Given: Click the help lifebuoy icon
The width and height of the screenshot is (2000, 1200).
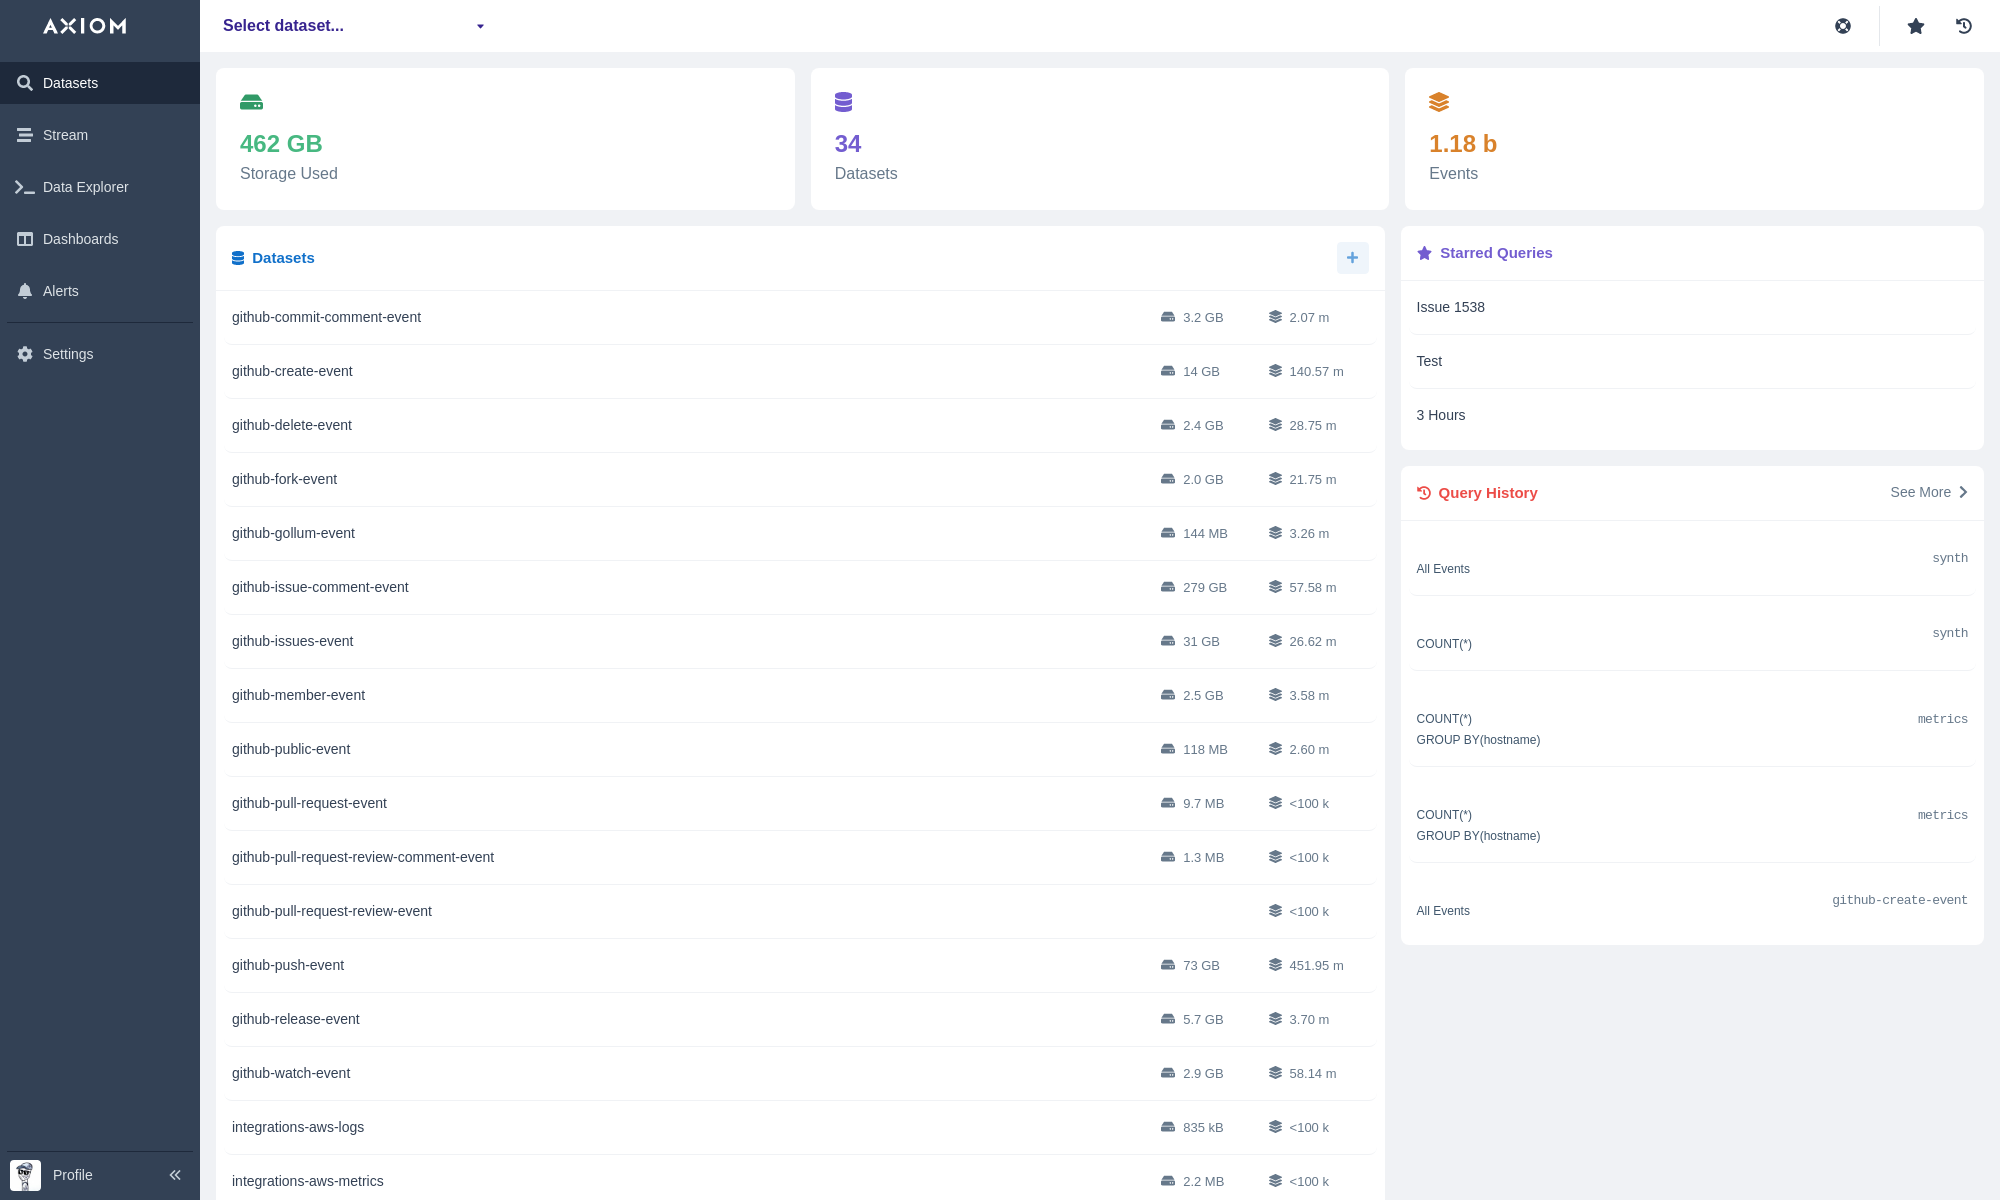Looking at the screenshot, I should [x=1842, y=26].
